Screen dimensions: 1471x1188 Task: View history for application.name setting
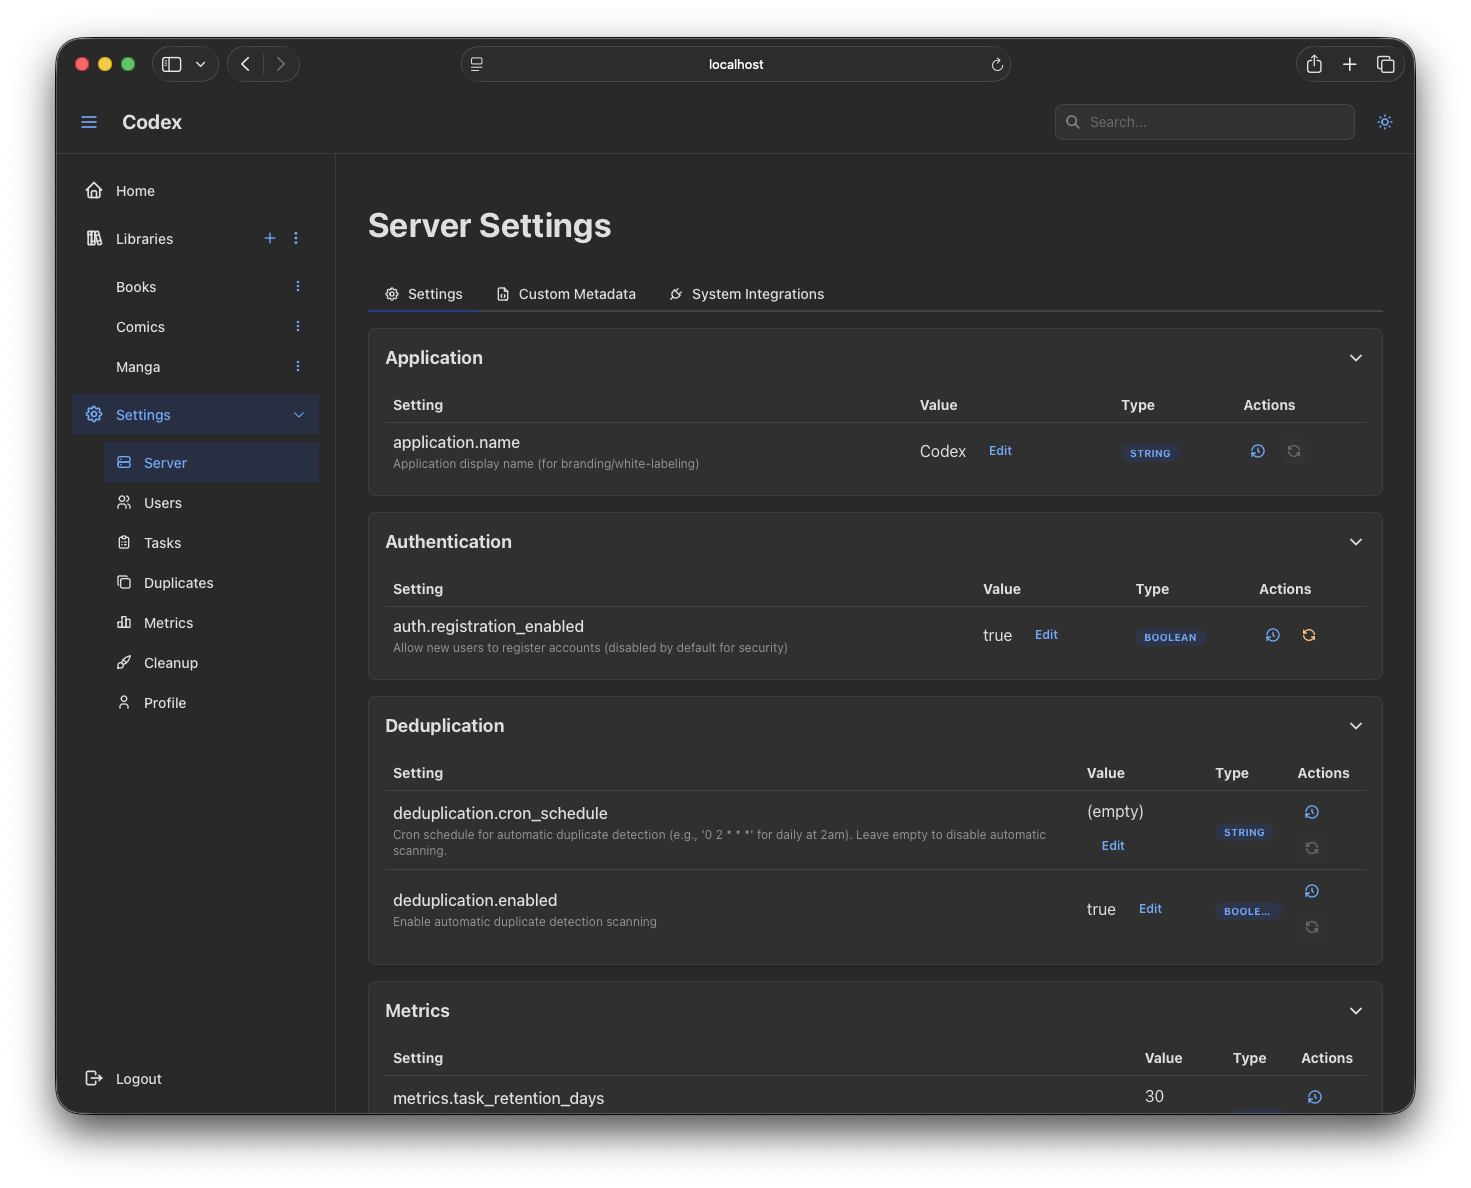[1257, 451]
